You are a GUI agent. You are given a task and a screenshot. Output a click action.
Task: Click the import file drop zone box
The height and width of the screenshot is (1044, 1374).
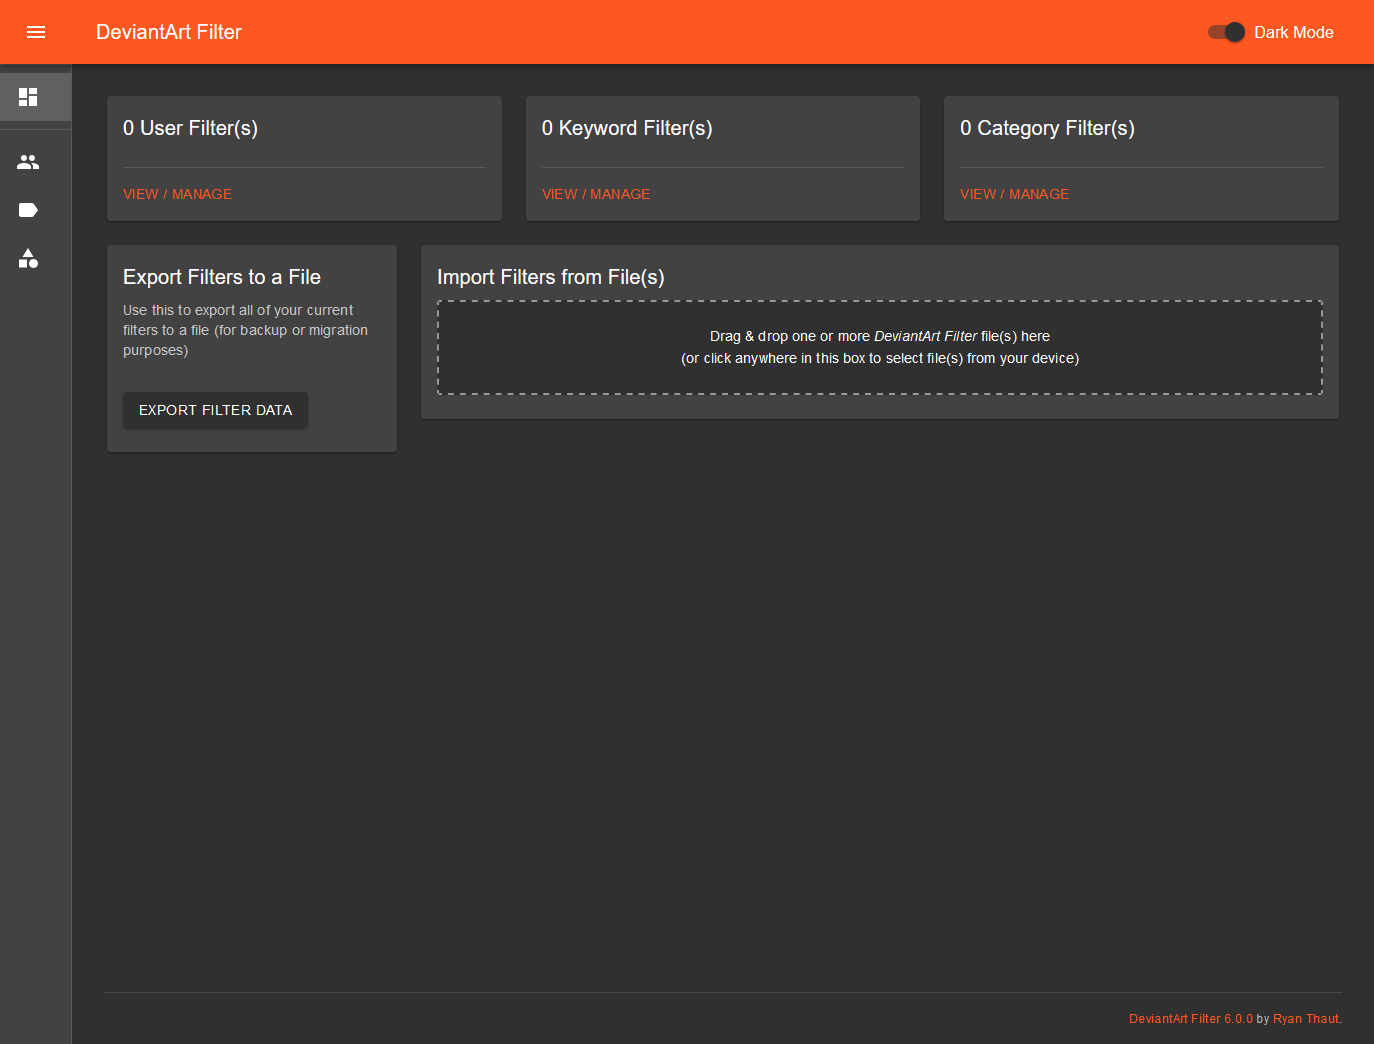pyautogui.click(x=880, y=347)
